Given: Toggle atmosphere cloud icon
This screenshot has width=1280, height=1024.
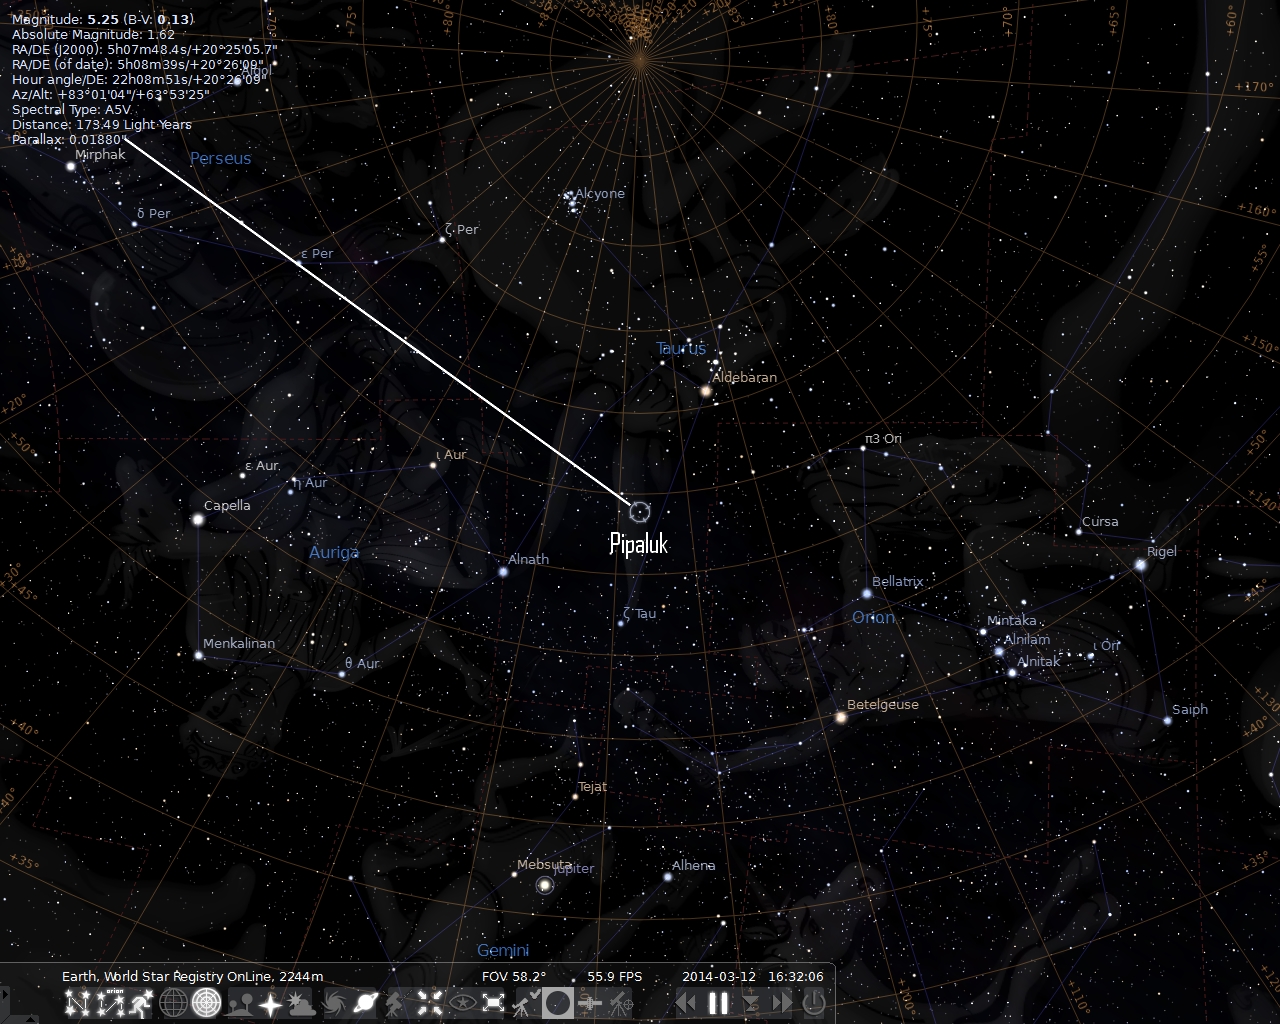Looking at the screenshot, I should click(300, 1002).
